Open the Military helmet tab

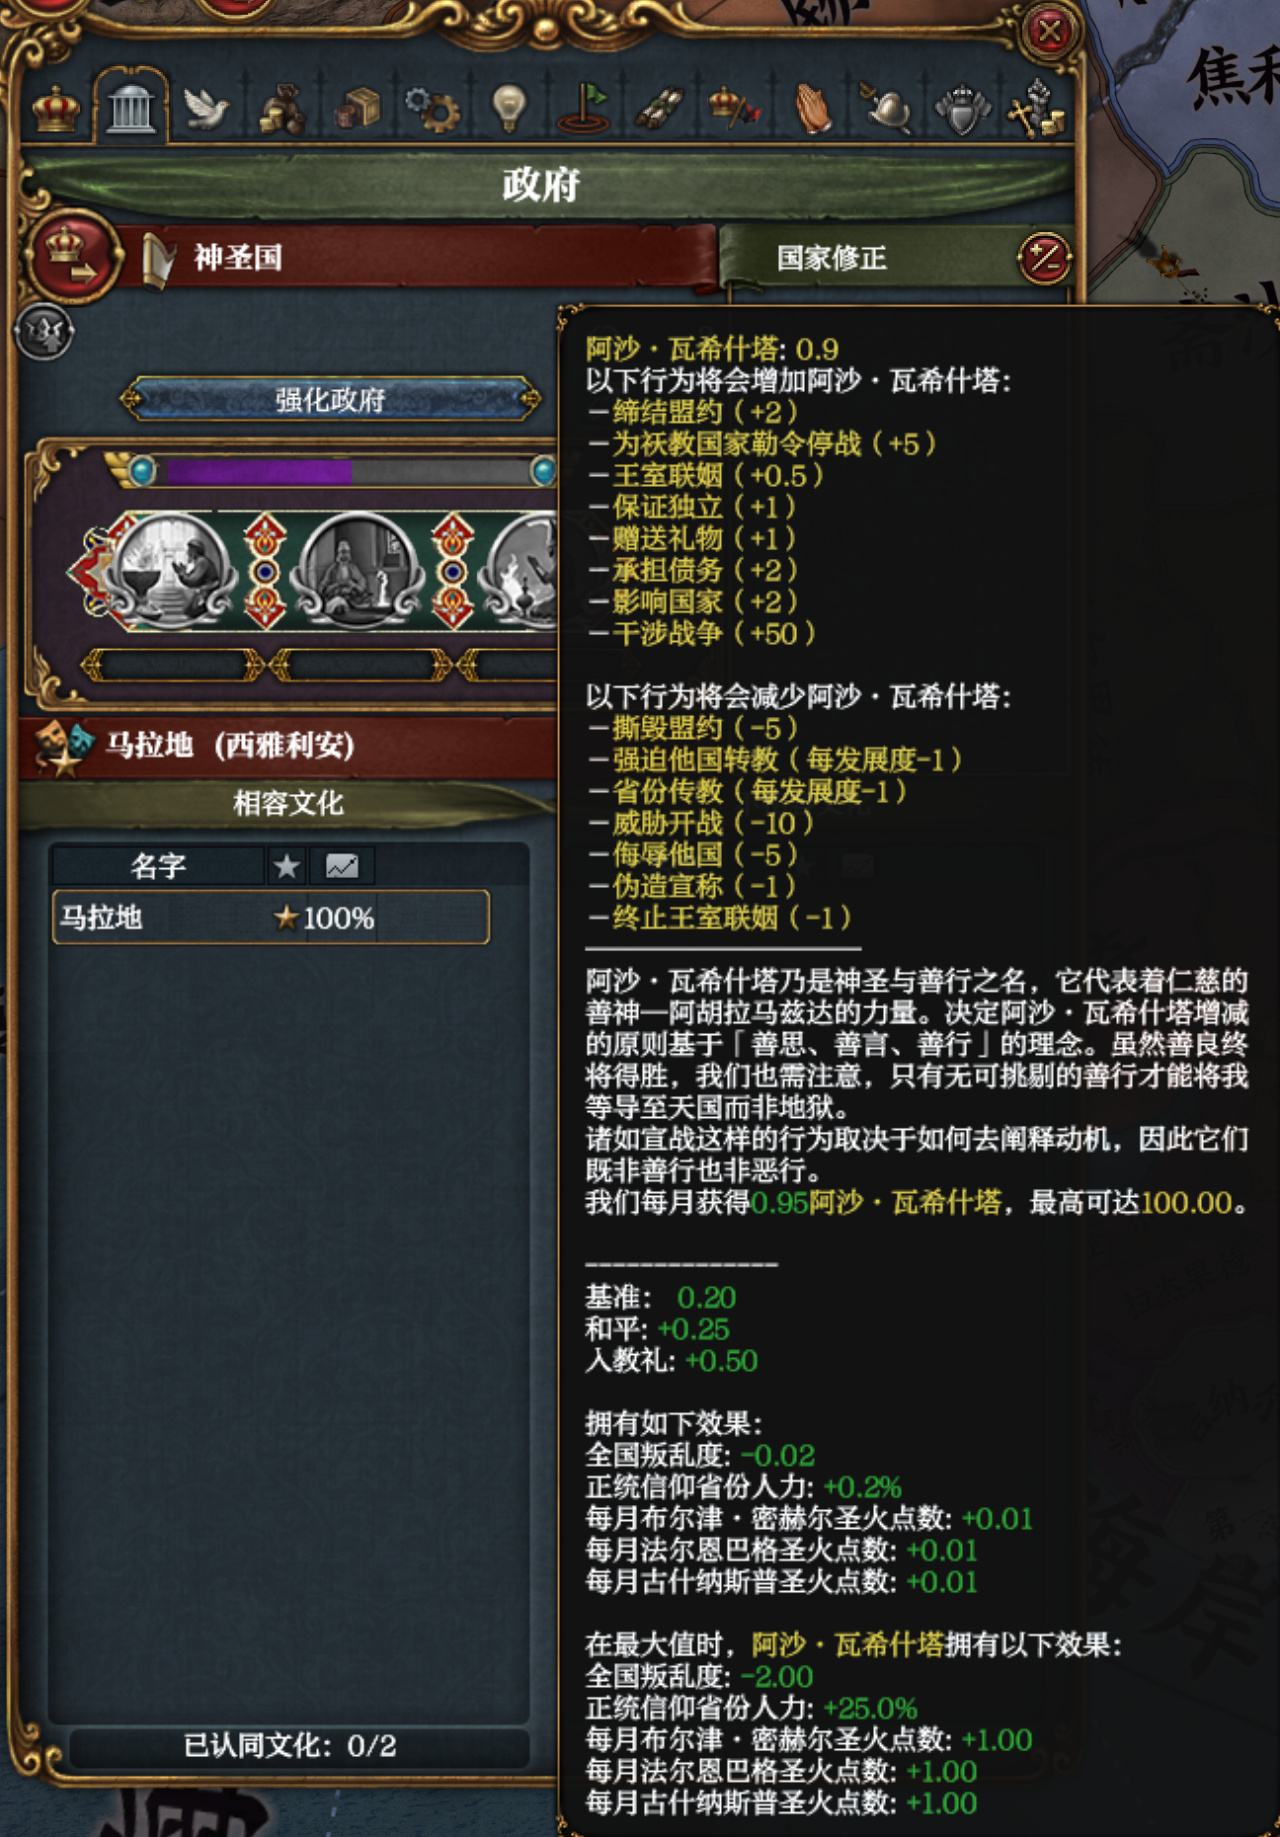[887, 108]
